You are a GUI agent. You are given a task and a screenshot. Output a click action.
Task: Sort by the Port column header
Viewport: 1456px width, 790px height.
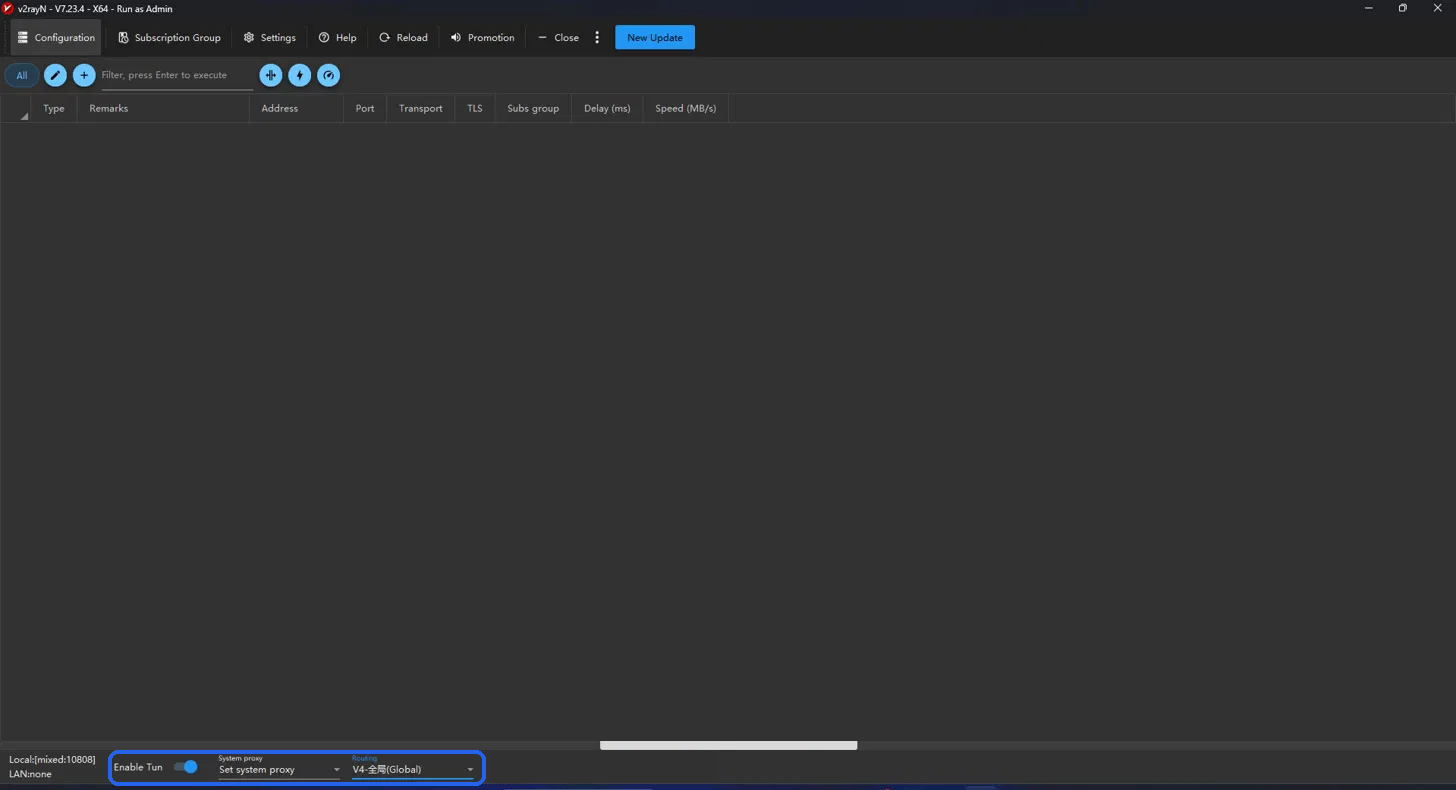[365, 108]
